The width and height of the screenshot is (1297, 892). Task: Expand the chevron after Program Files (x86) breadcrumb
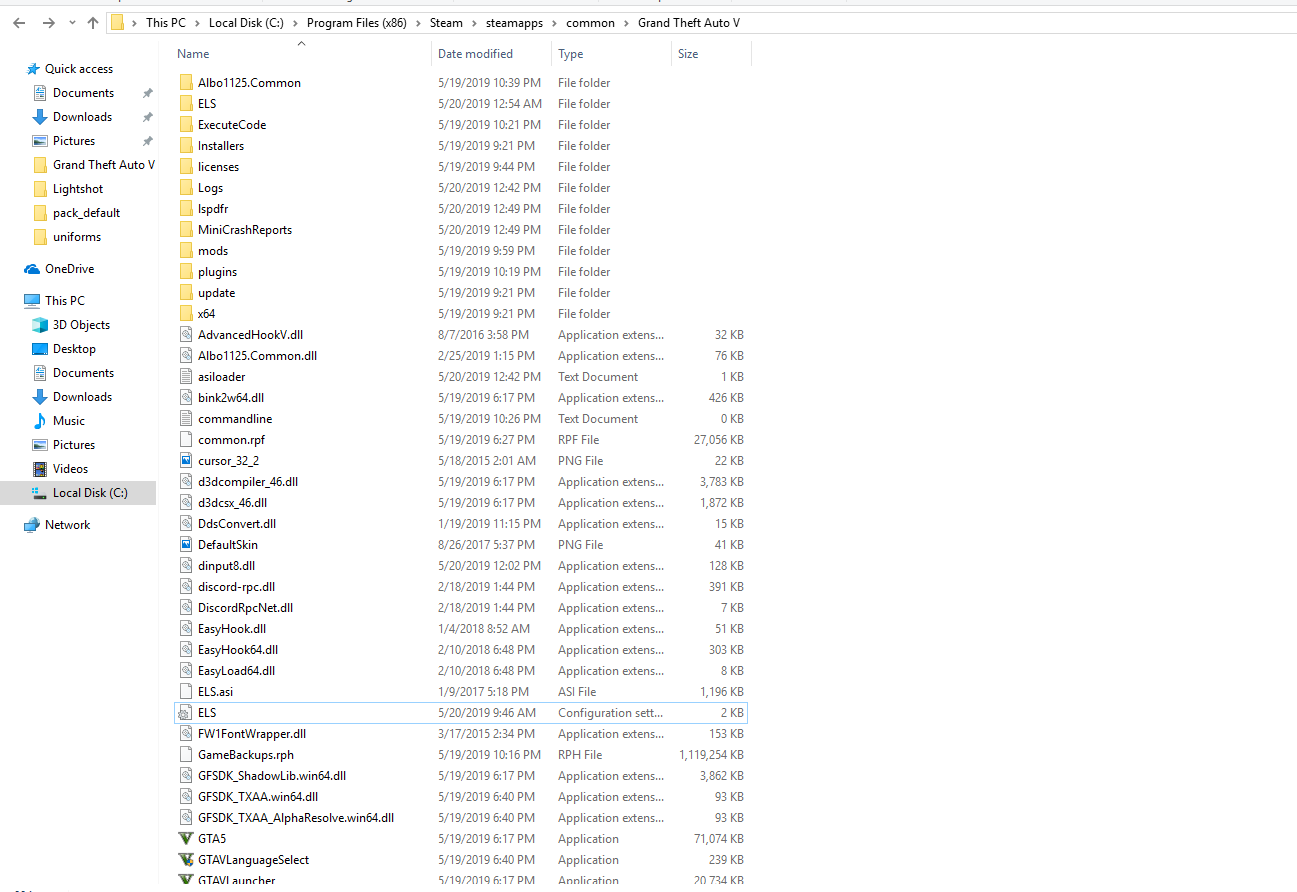[x=419, y=23]
